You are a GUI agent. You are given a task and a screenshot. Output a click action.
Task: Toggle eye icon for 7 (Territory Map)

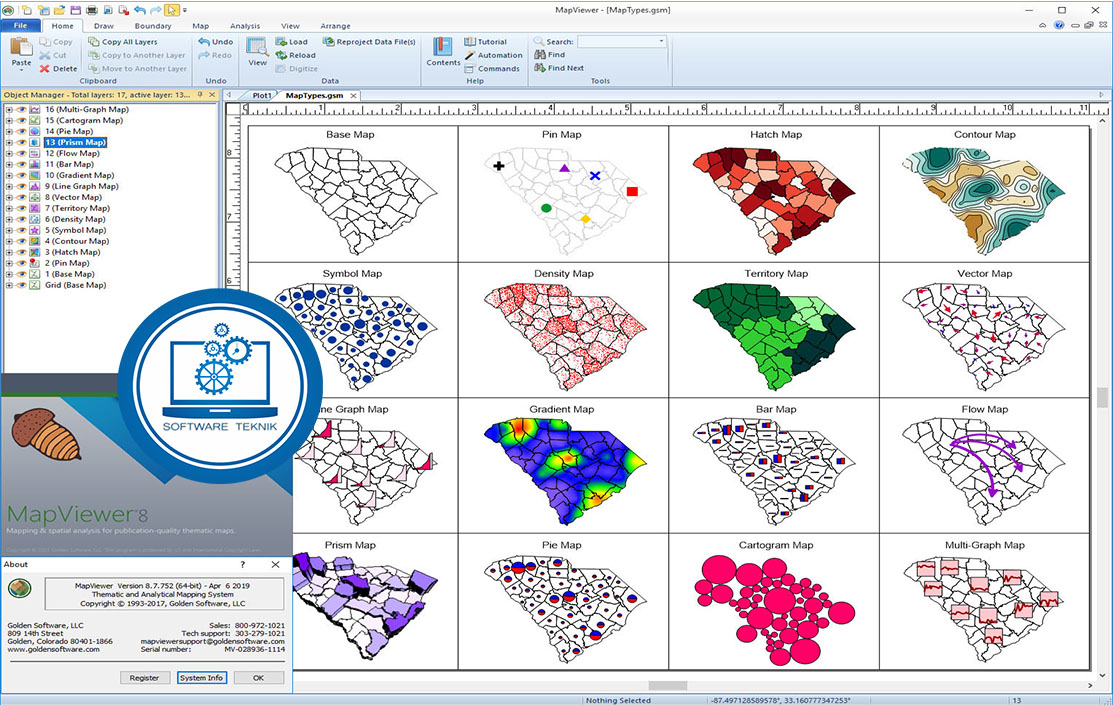click(x=21, y=209)
